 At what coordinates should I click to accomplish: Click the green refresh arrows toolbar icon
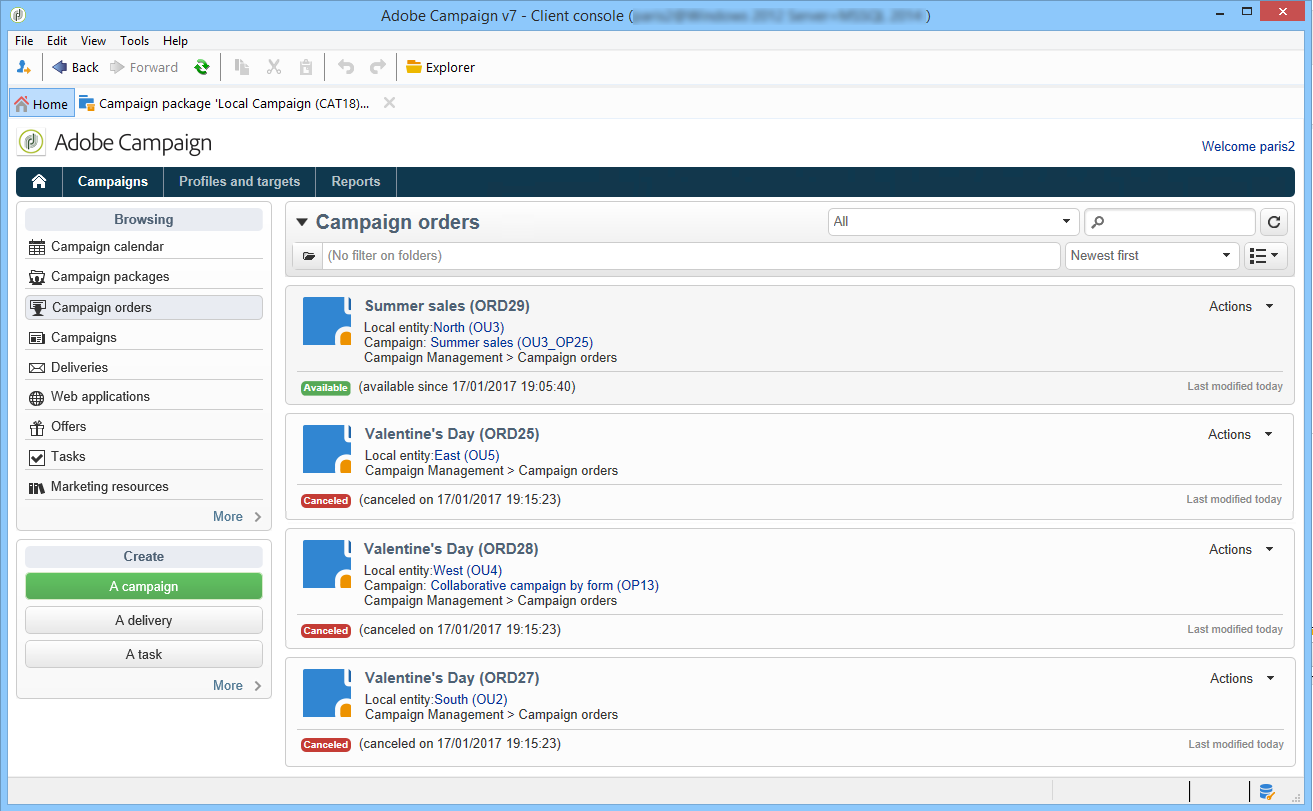pyautogui.click(x=202, y=67)
